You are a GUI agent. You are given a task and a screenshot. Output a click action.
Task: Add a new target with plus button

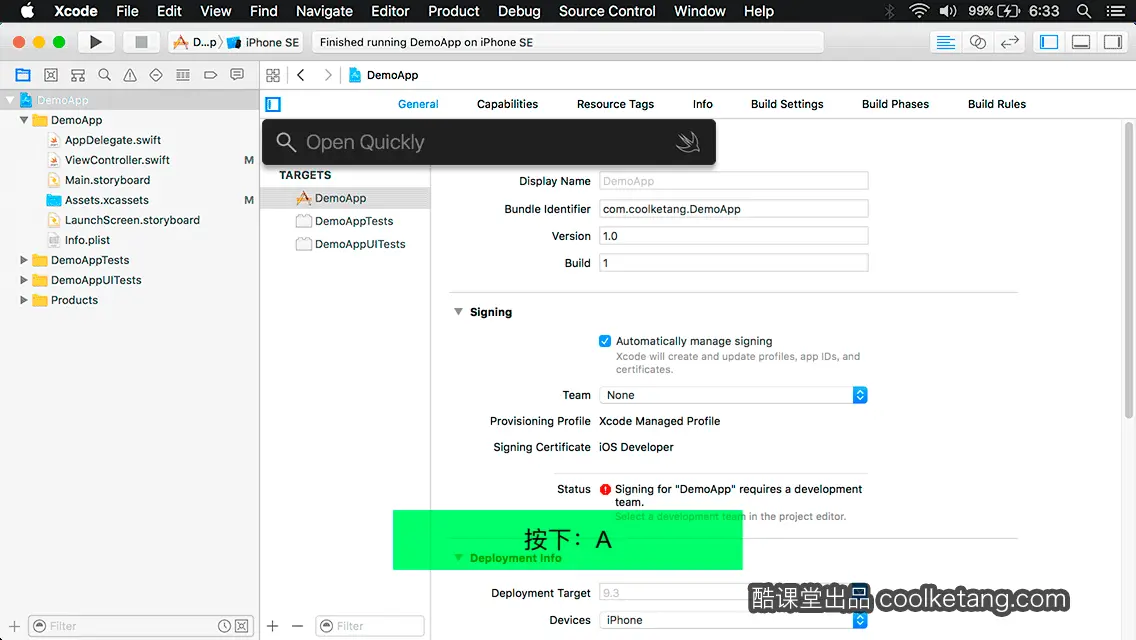[x=272, y=626]
